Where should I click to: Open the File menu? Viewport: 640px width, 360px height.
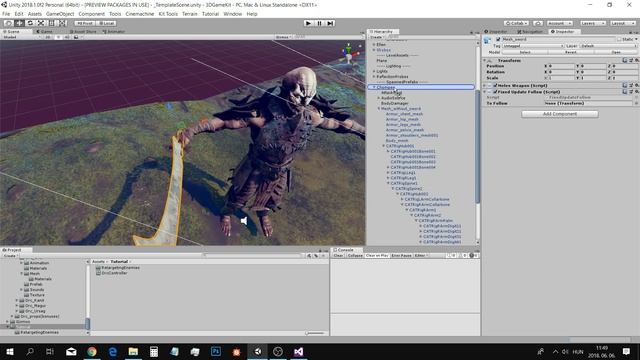(6, 14)
